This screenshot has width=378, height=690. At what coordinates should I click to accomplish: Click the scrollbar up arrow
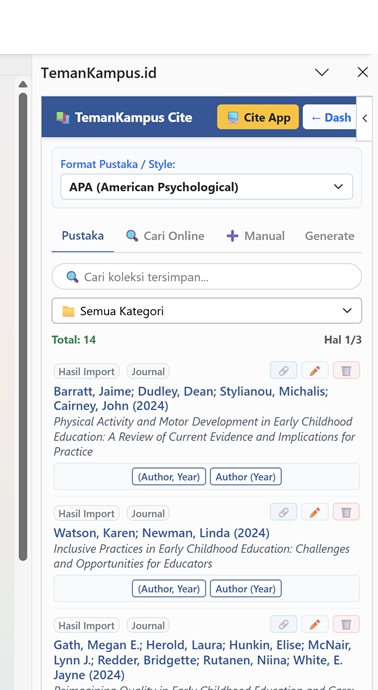click(23, 84)
